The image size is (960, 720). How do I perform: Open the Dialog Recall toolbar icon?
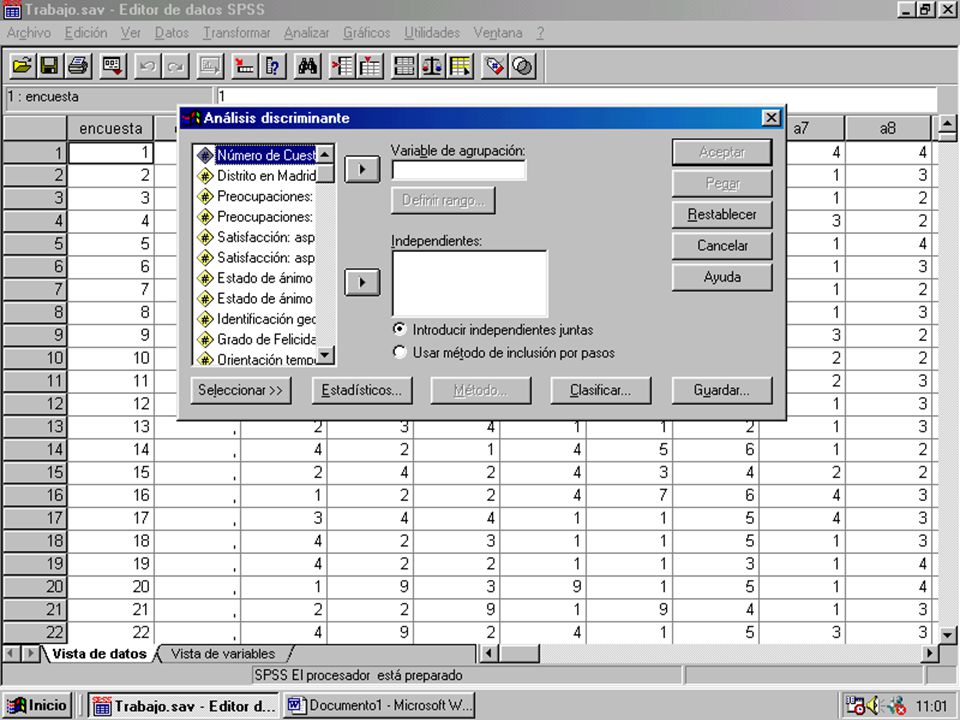[x=113, y=66]
